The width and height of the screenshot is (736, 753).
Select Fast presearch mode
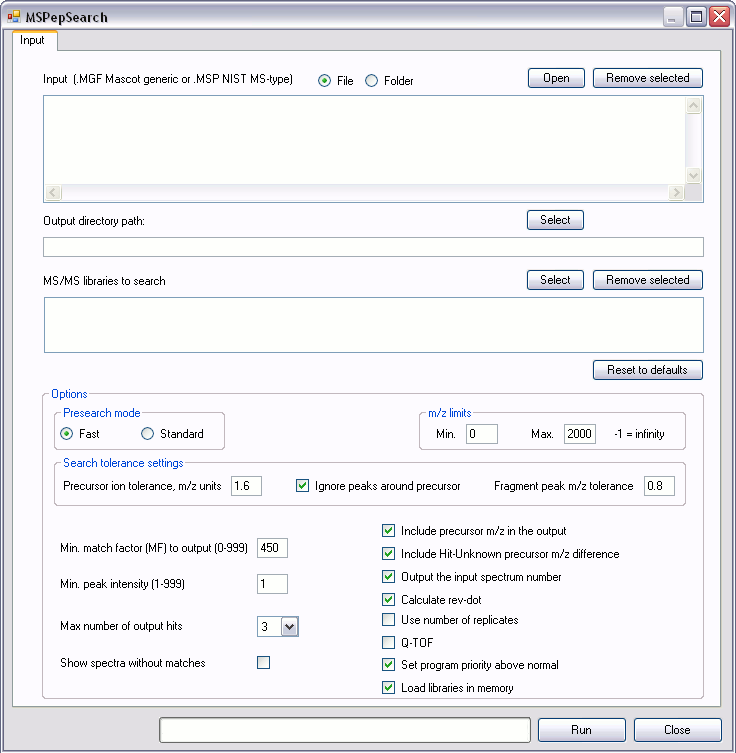click(x=67, y=434)
